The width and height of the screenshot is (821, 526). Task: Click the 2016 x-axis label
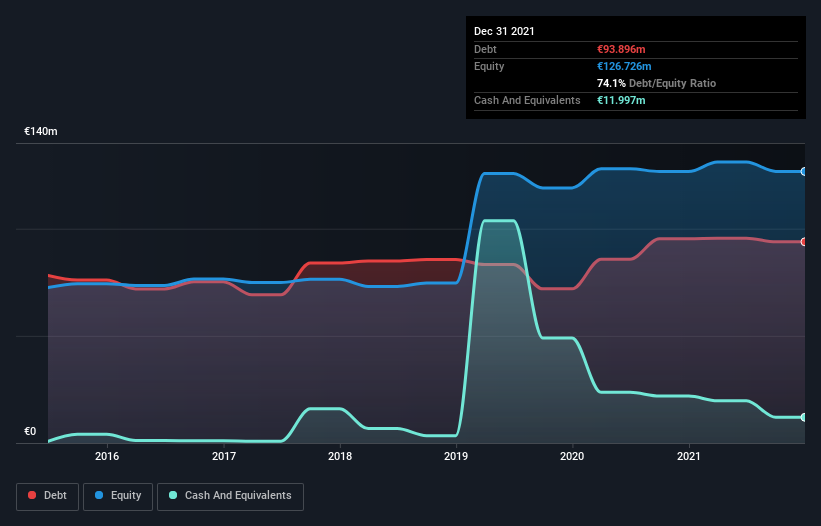(107, 456)
